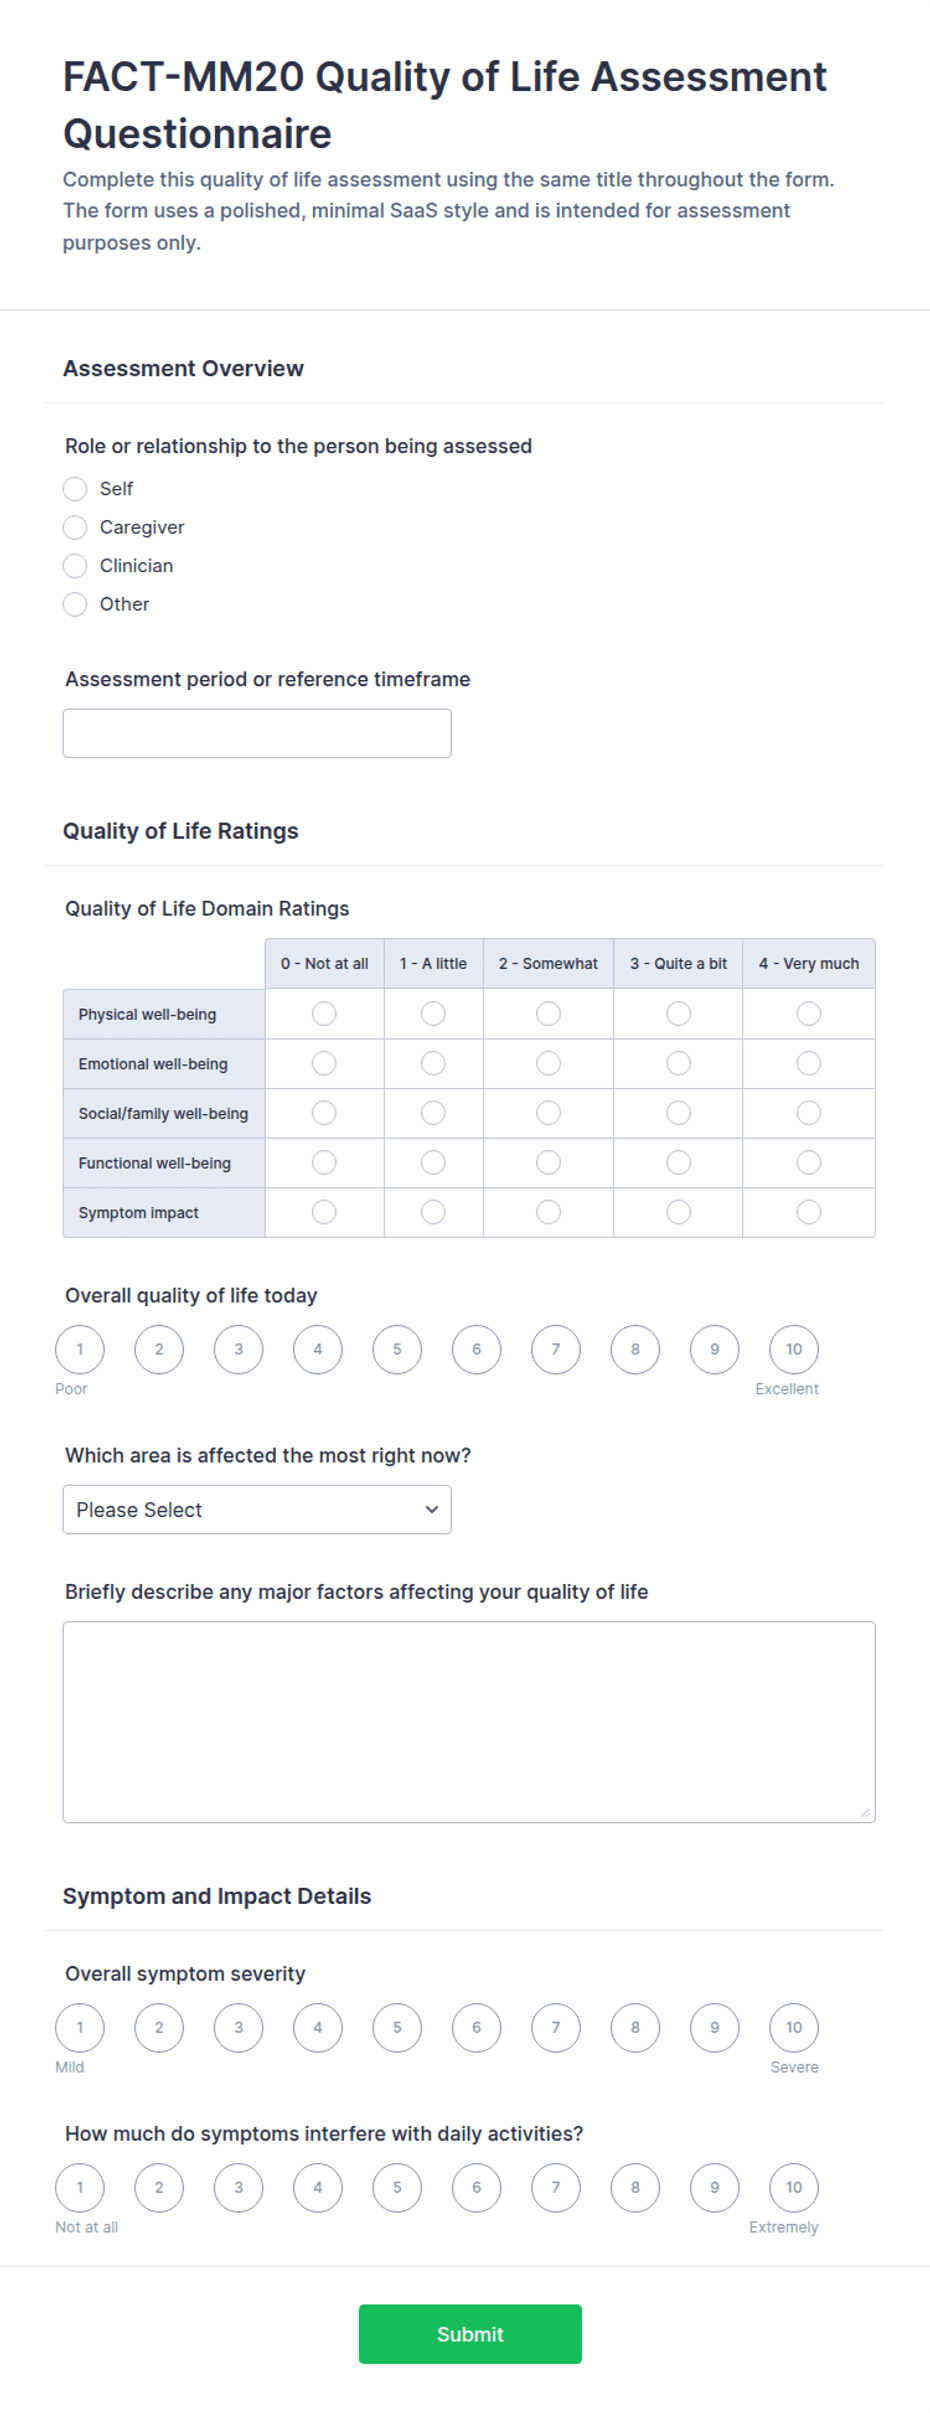This screenshot has width=930, height=2413.
Task: Rate Physical well-being as 0 - Not at all
Action: (324, 1014)
